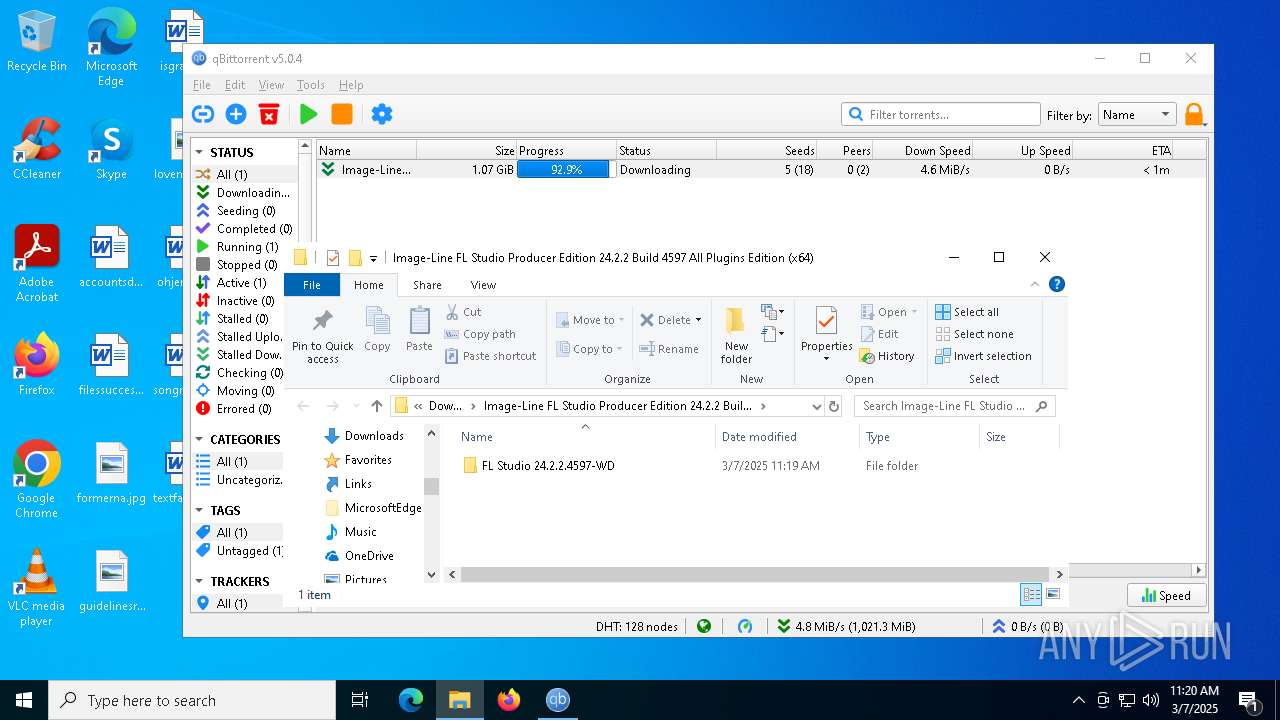This screenshot has width=1280, height=720.
Task: Click the Firefox taskbar icon
Action: [x=509, y=700]
